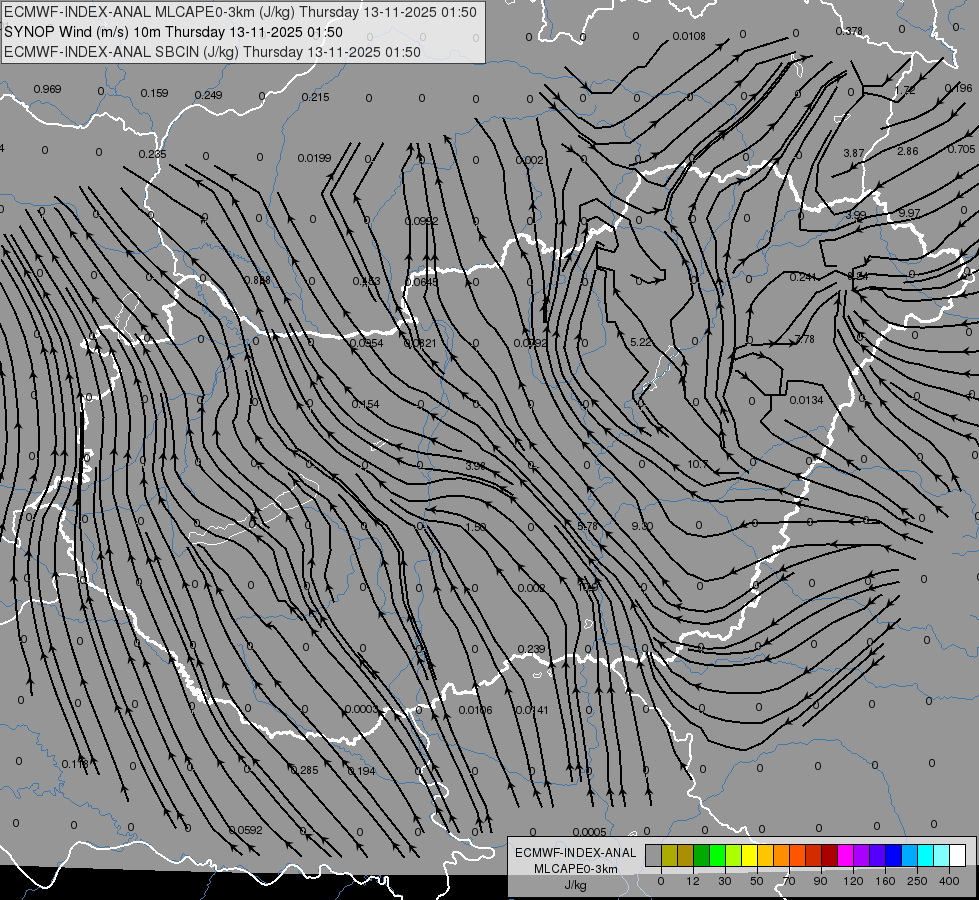
Task: Click the map value 0.235
Action: tap(152, 154)
